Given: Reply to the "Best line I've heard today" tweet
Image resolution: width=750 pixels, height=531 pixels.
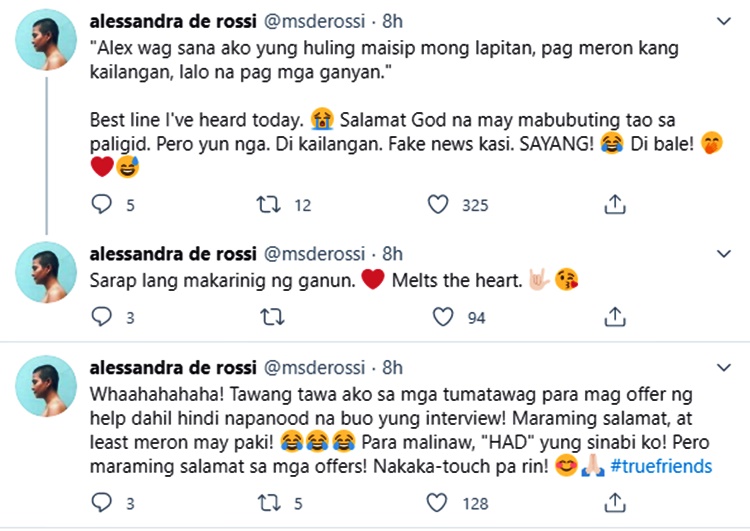Looking at the screenshot, I should [x=101, y=205].
